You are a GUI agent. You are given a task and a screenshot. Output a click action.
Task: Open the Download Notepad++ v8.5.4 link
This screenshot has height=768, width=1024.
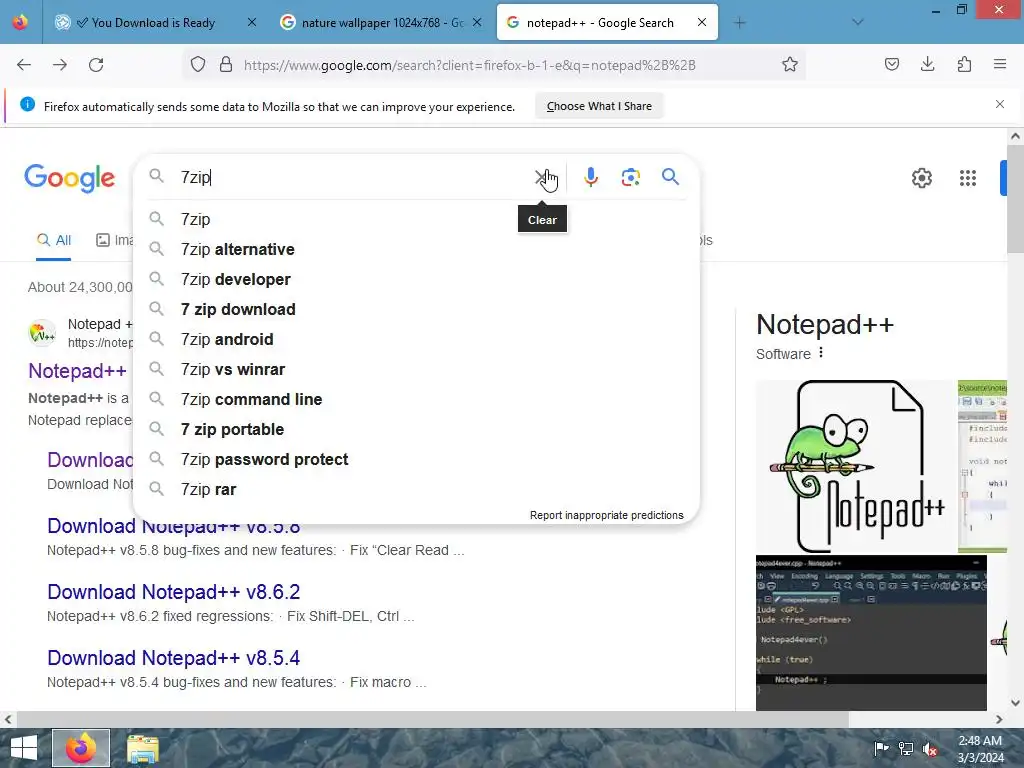pyautogui.click(x=173, y=658)
